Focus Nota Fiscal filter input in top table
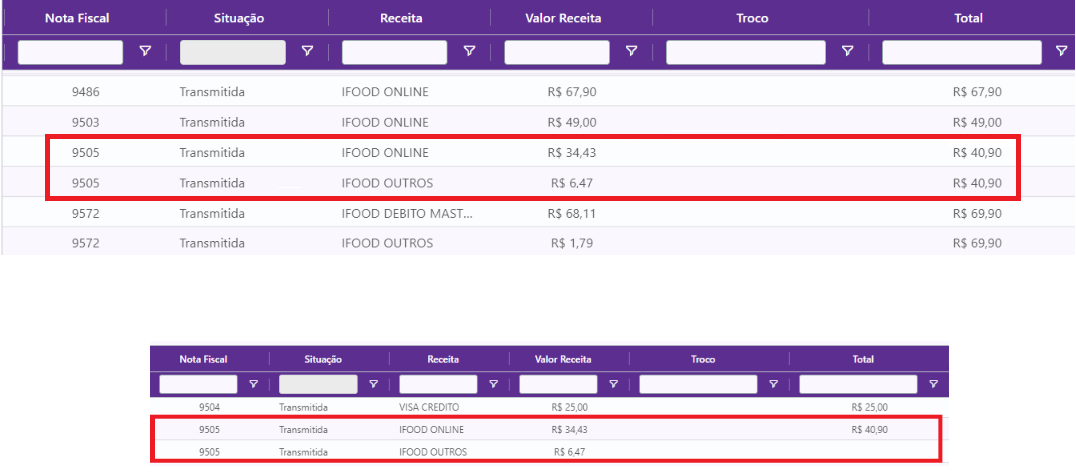 [x=70, y=52]
